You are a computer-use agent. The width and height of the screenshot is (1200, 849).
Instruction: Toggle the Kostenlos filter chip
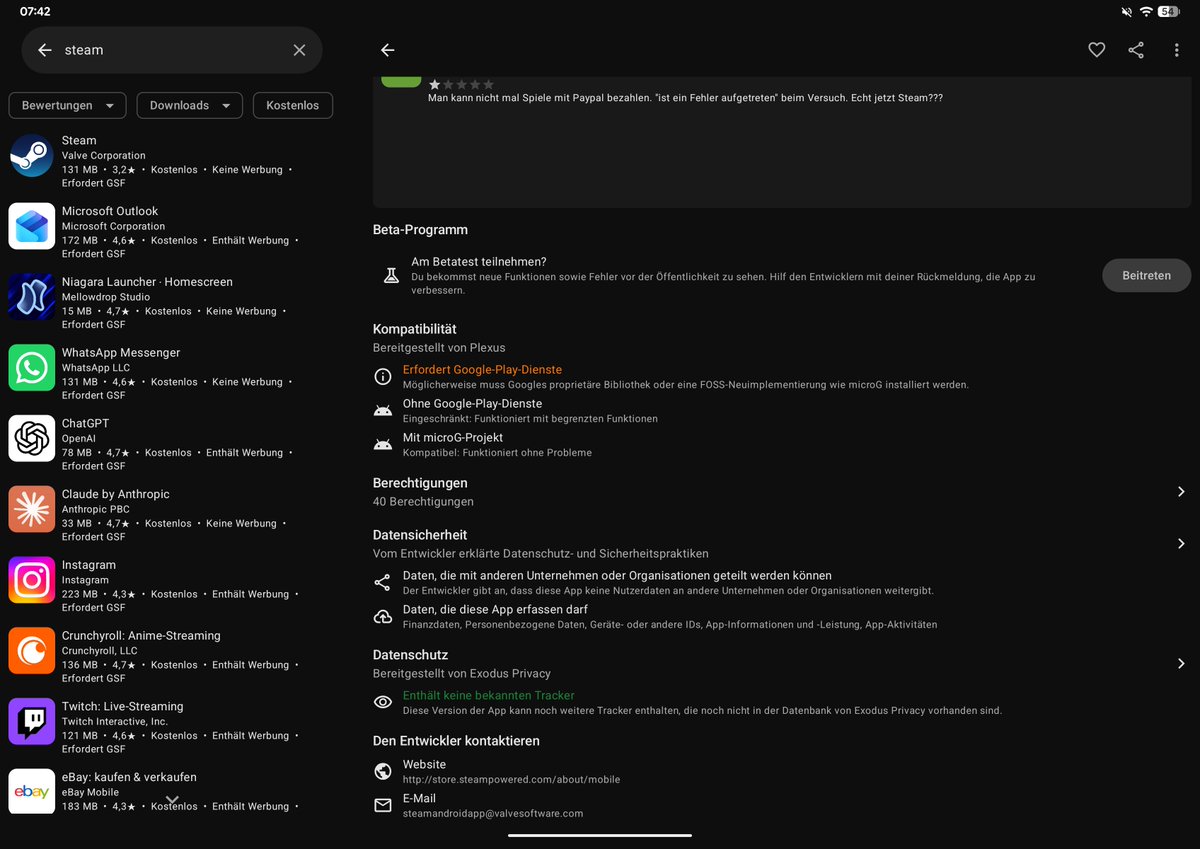coord(293,105)
